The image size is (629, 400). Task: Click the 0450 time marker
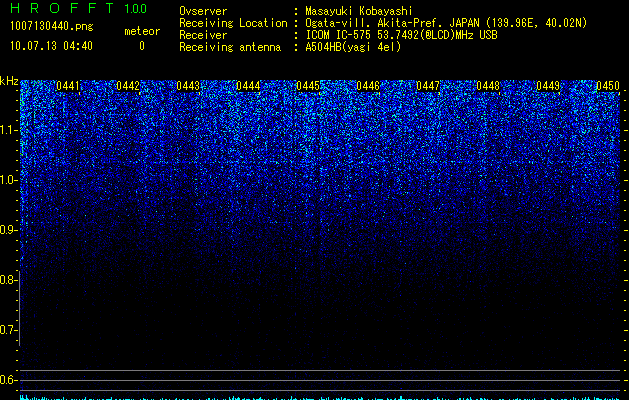[x=608, y=86]
